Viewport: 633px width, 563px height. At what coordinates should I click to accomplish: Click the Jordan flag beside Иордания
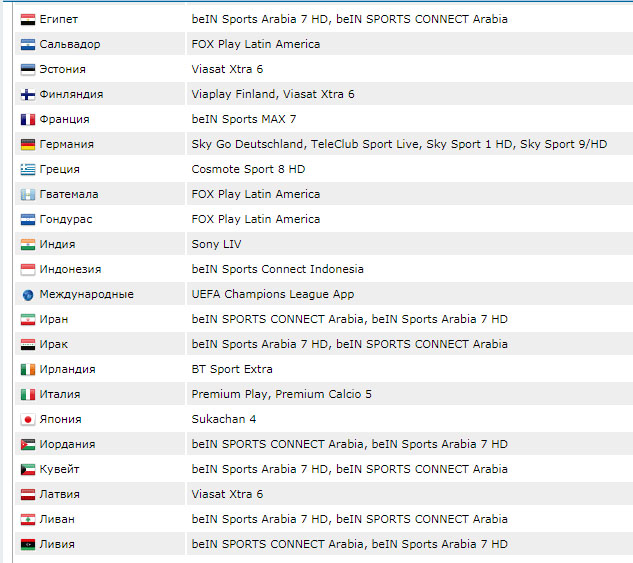[x=28, y=445]
